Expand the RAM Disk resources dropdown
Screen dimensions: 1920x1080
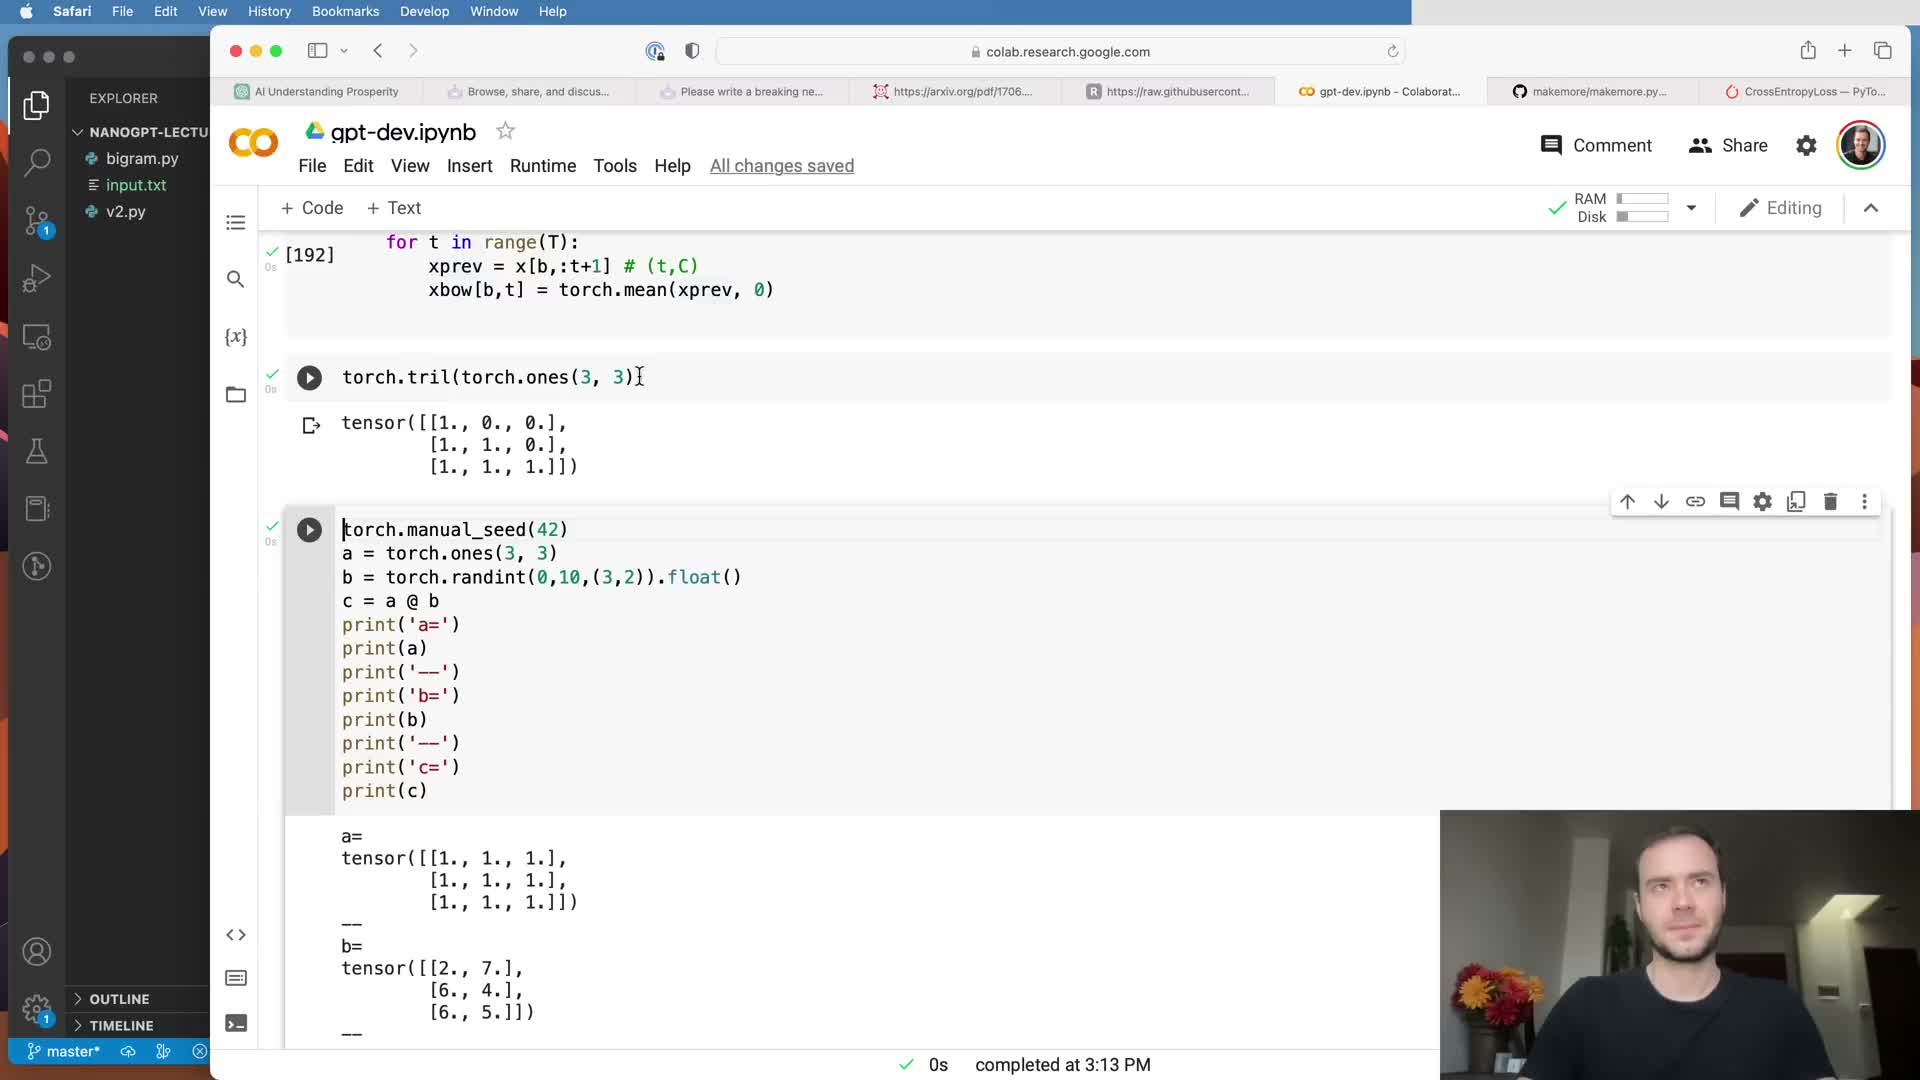coord(1691,208)
